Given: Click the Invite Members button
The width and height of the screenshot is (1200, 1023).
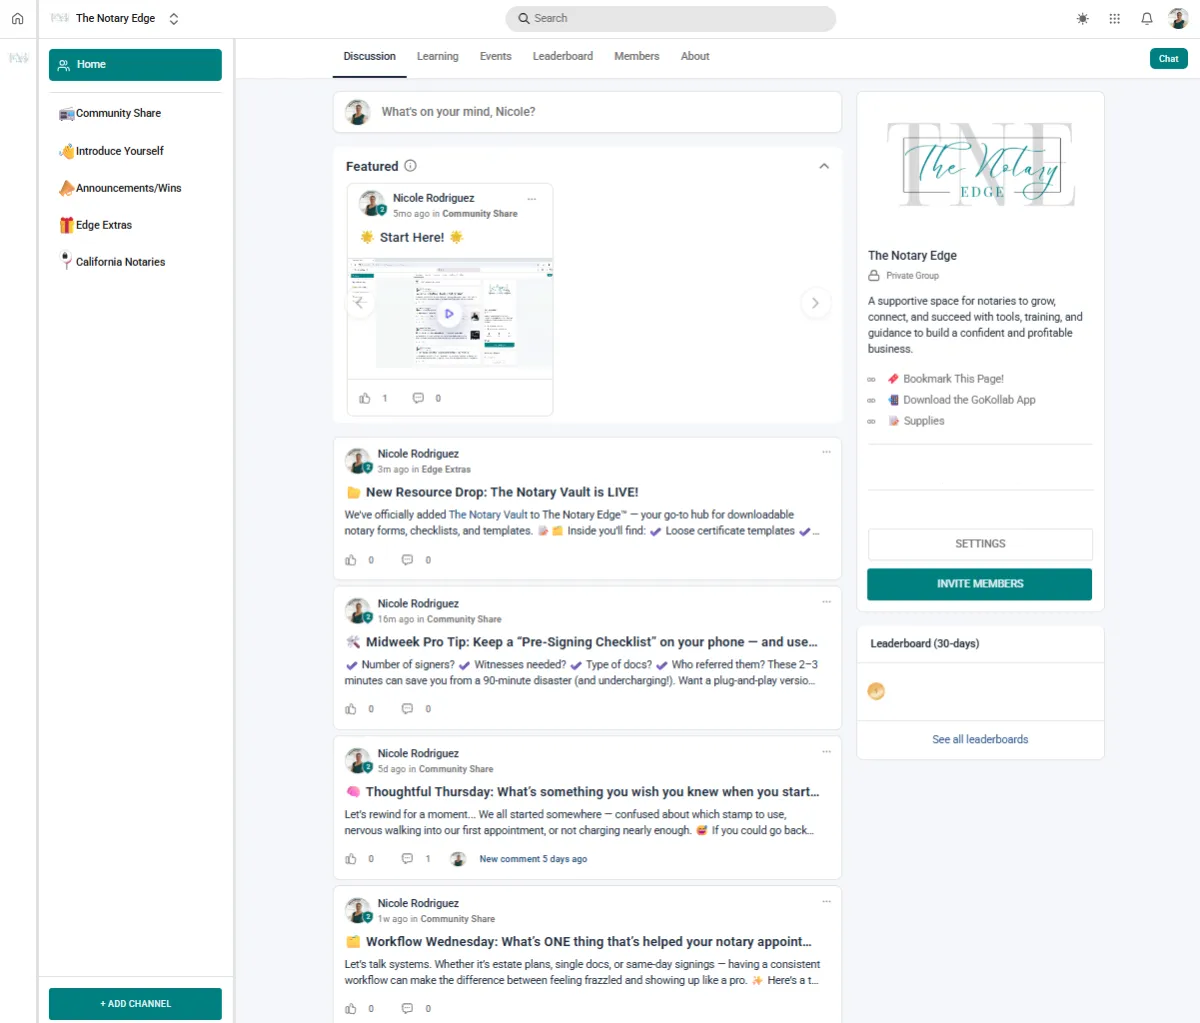Looking at the screenshot, I should point(980,584).
